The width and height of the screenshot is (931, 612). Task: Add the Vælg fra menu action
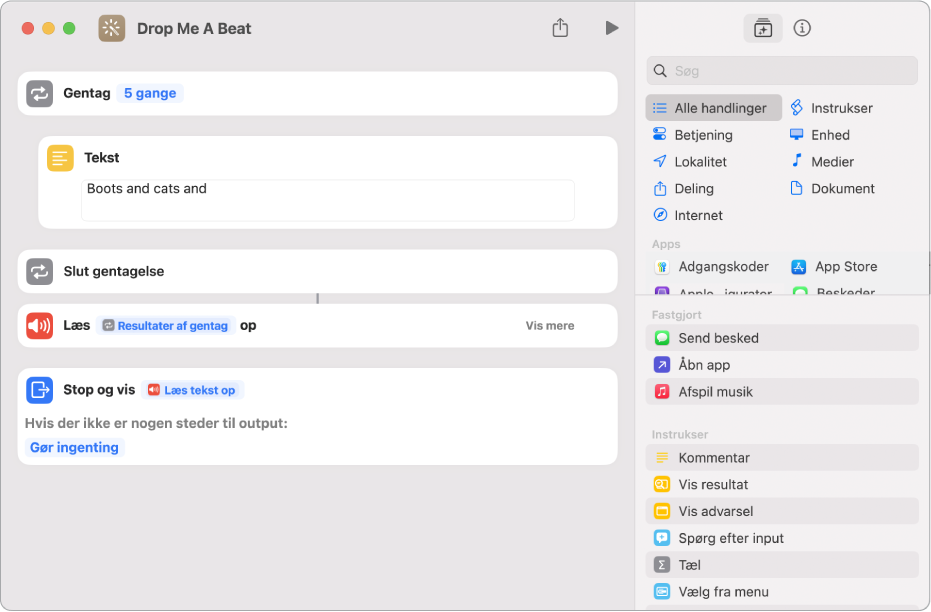tap(782, 592)
